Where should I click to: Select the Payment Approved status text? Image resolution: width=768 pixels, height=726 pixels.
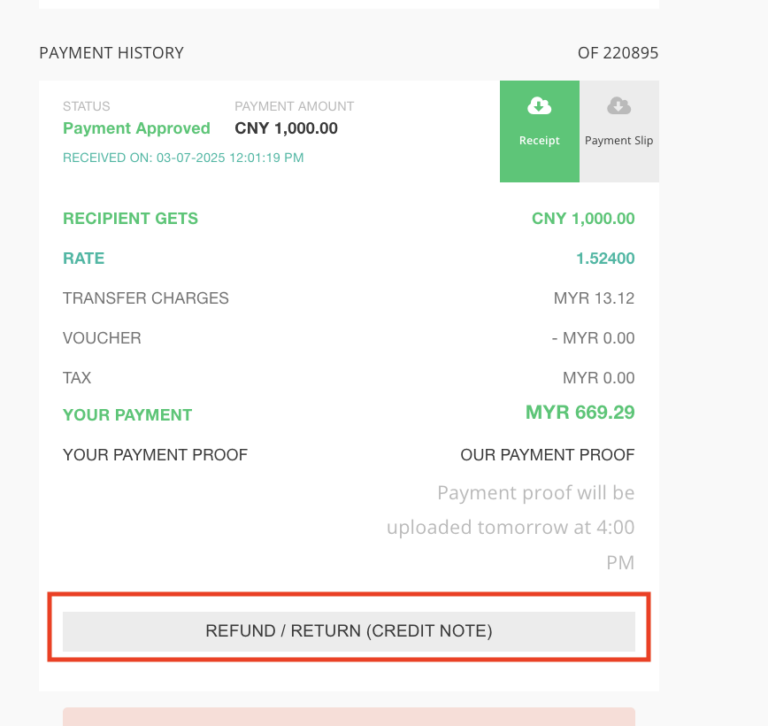point(137,128)
